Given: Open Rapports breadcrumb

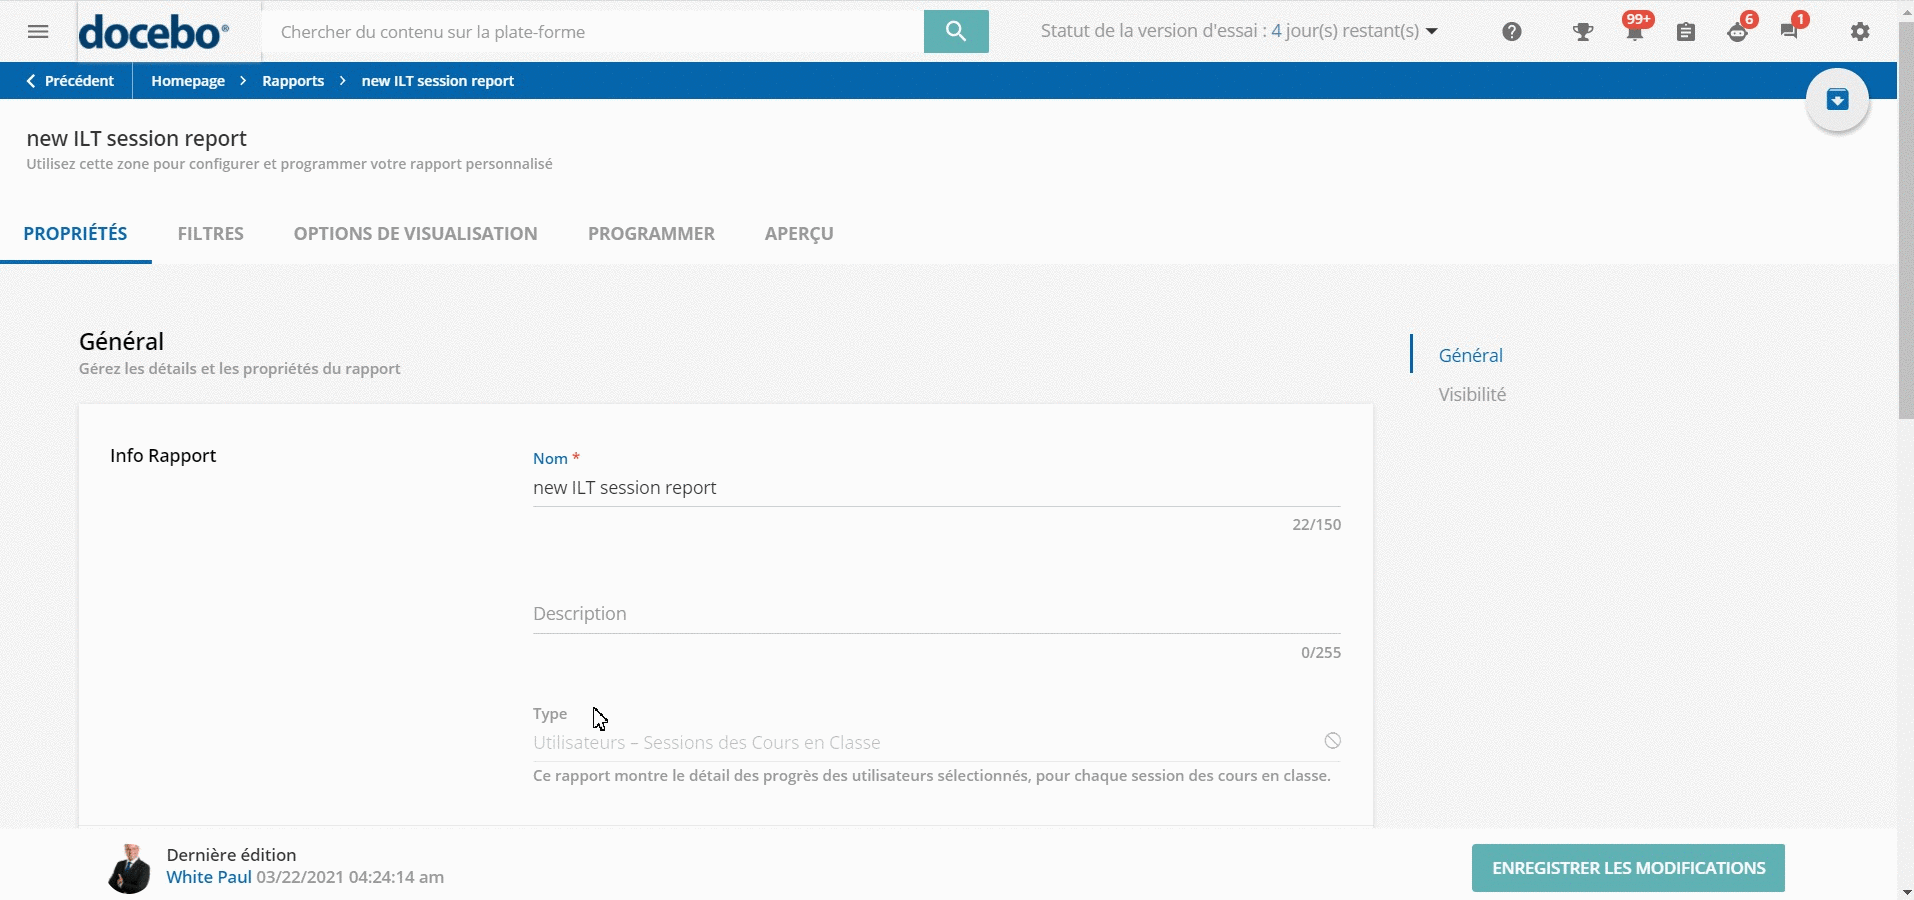Looking at the screenshot, I should tap(293, 81).
